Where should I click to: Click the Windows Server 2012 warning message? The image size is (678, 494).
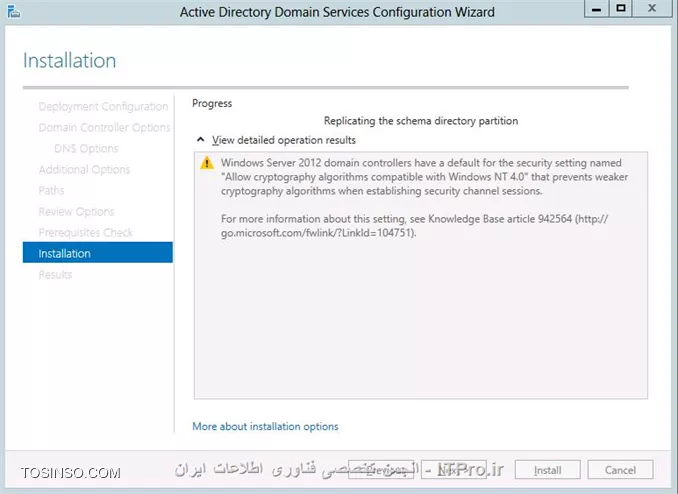coord(424,177)
